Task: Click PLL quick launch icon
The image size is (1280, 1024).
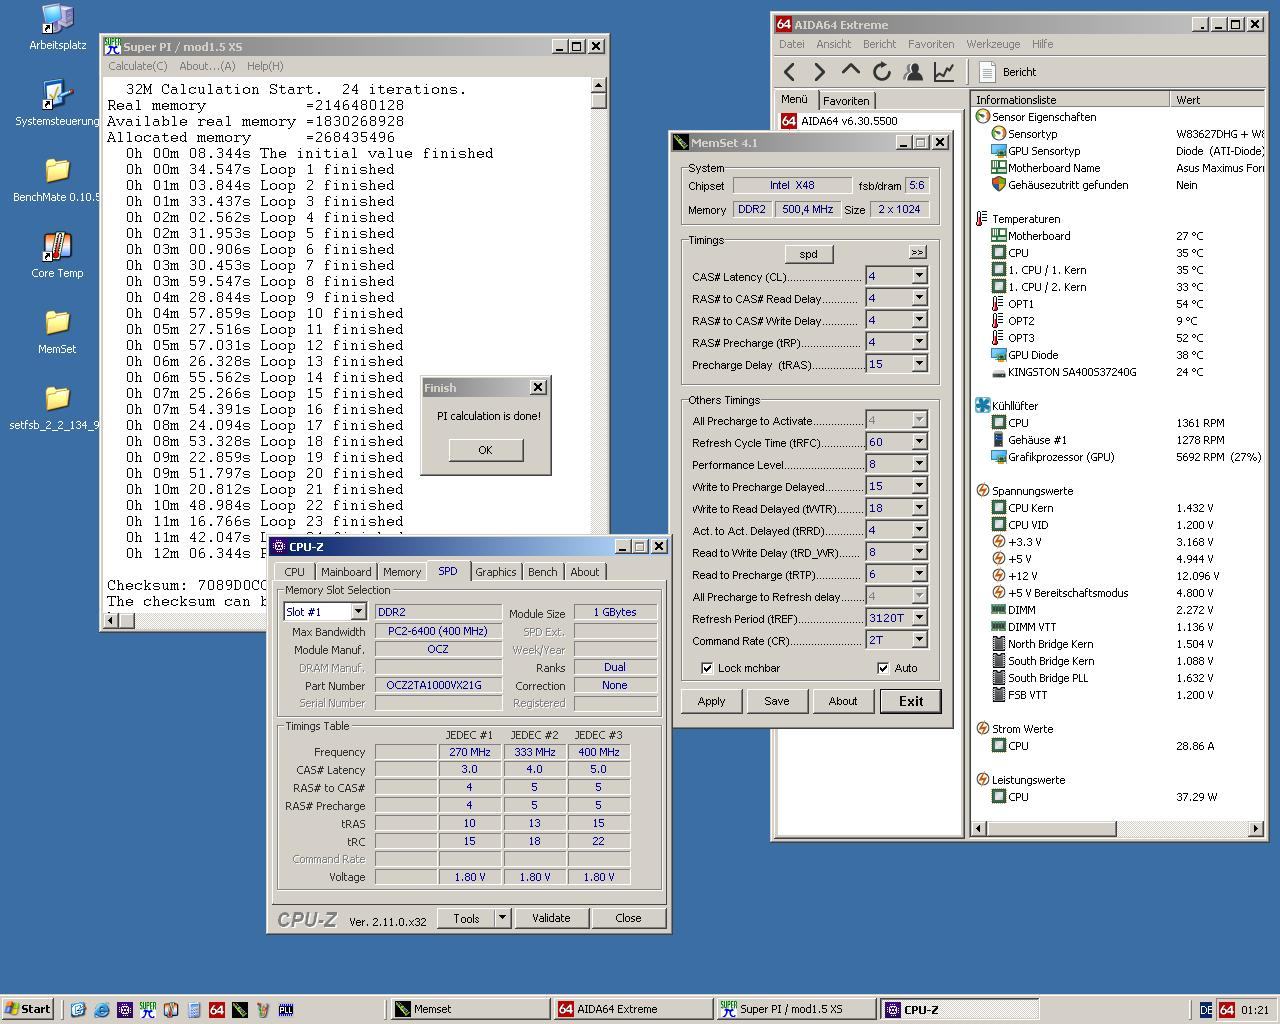Action: point(286,1010)
